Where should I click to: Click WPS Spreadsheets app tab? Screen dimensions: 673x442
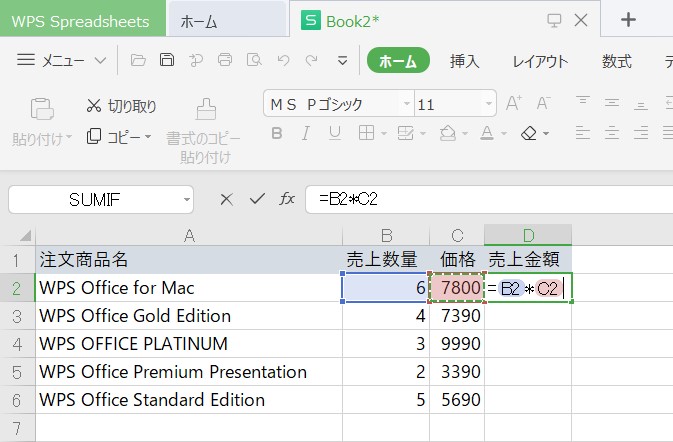point(82,19)
